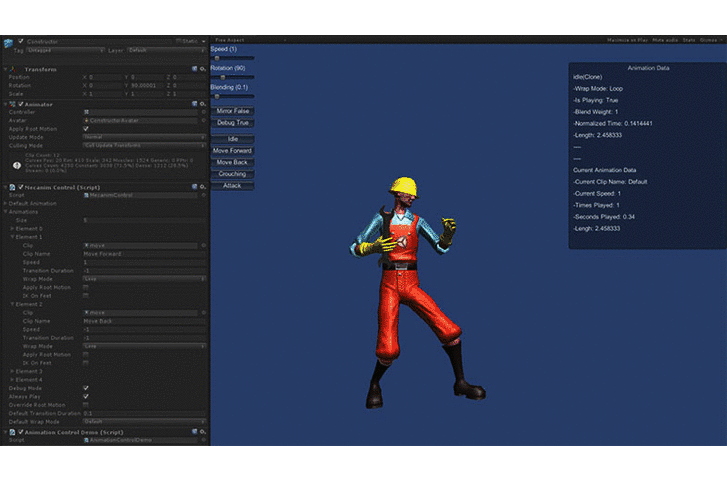Open the Update Mode dropdown

[x=144, y=137]
